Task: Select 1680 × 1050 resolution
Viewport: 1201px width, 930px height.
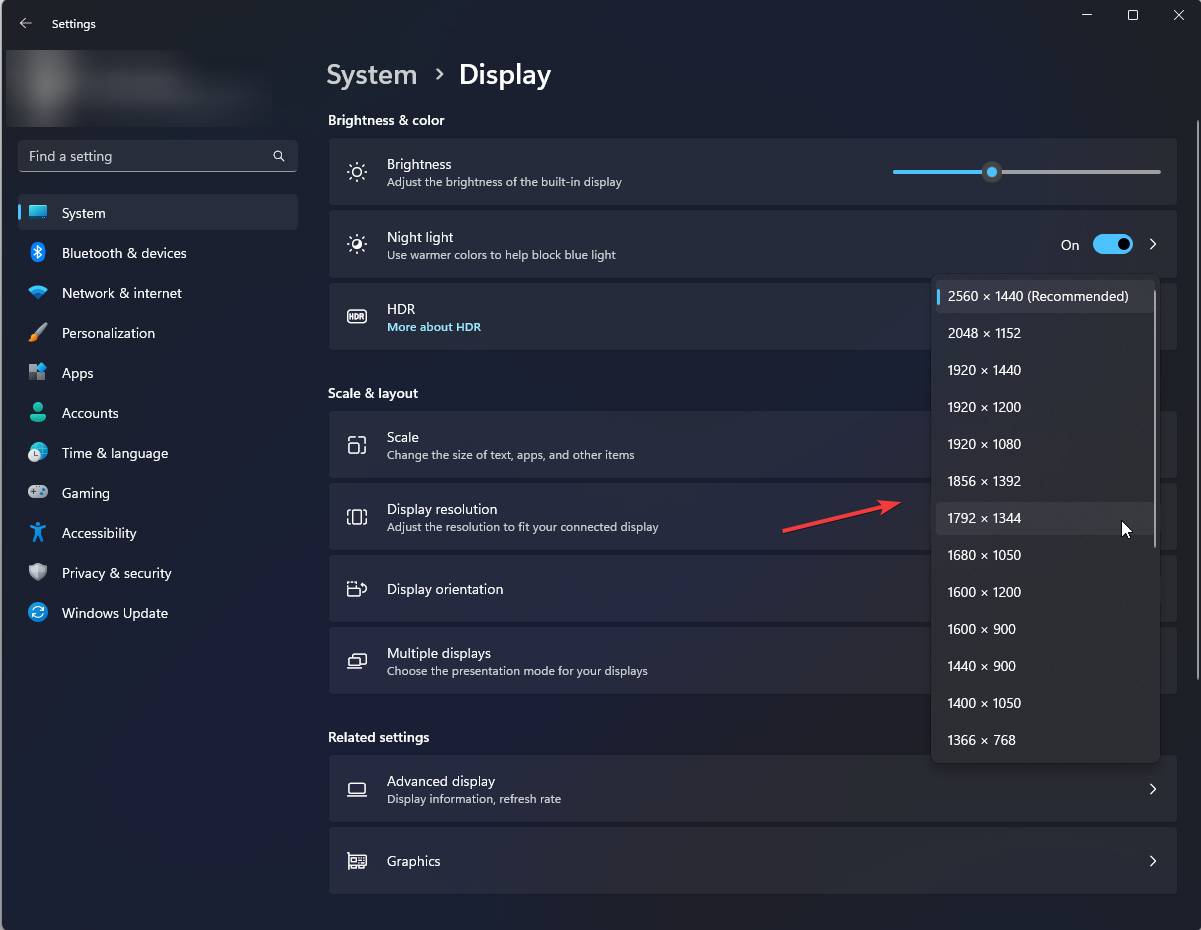Action: tap(1044, 555)
